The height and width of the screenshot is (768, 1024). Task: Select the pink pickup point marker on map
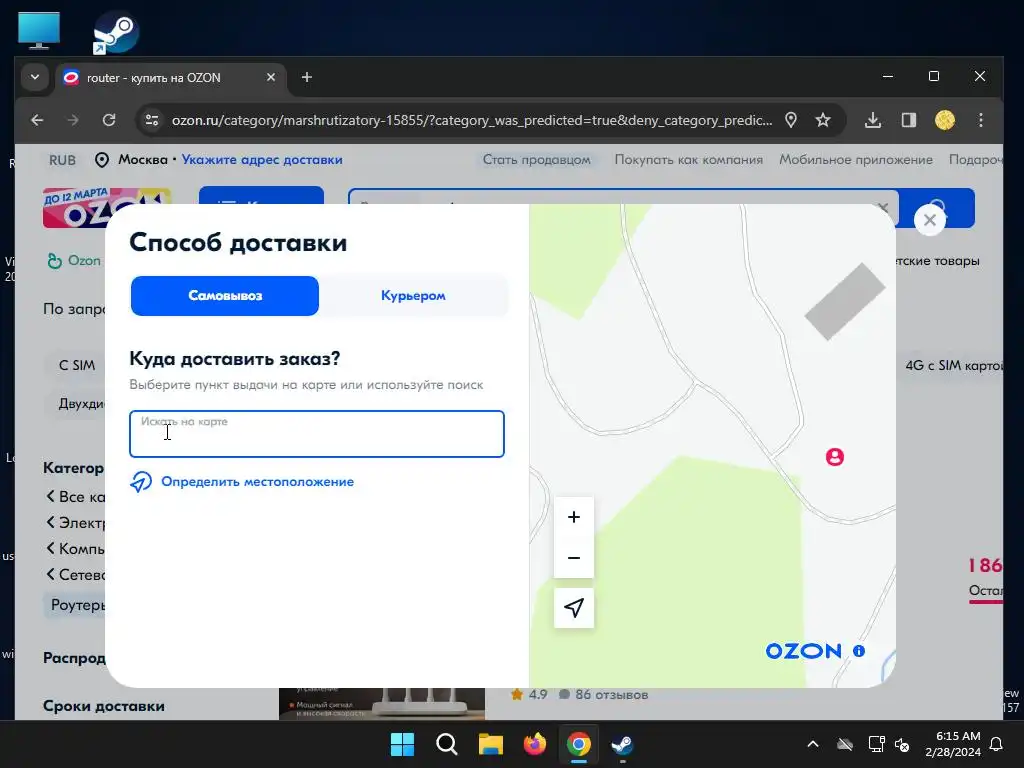(835, 457)
